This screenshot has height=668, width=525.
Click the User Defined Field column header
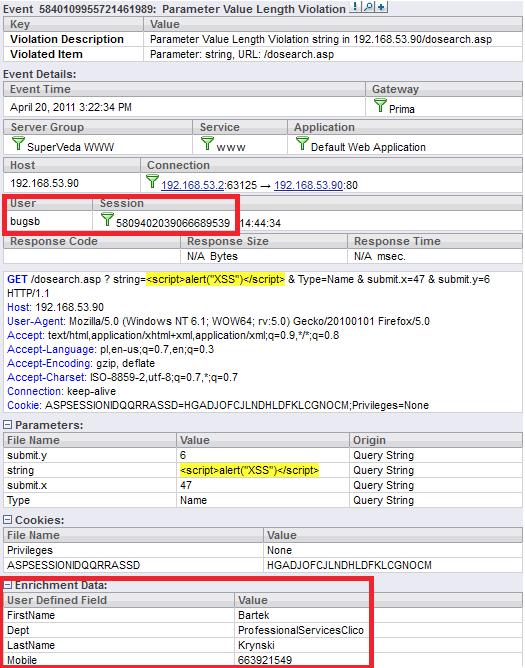pos(119,600)
